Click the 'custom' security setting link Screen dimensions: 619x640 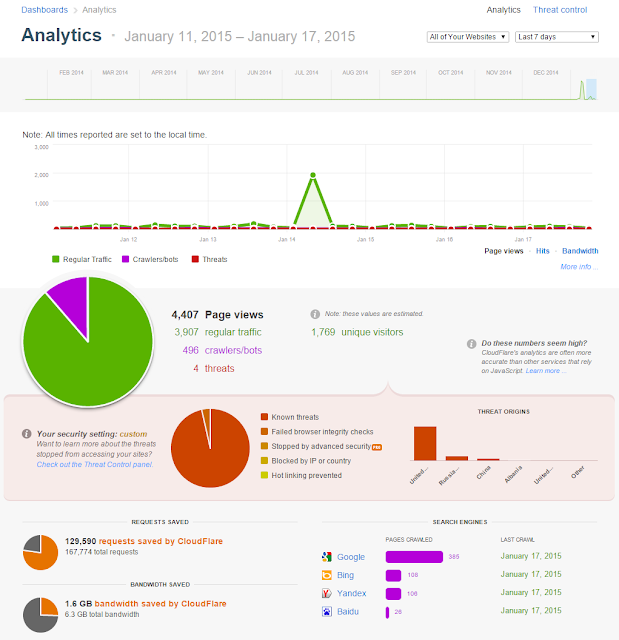[133, 434]
